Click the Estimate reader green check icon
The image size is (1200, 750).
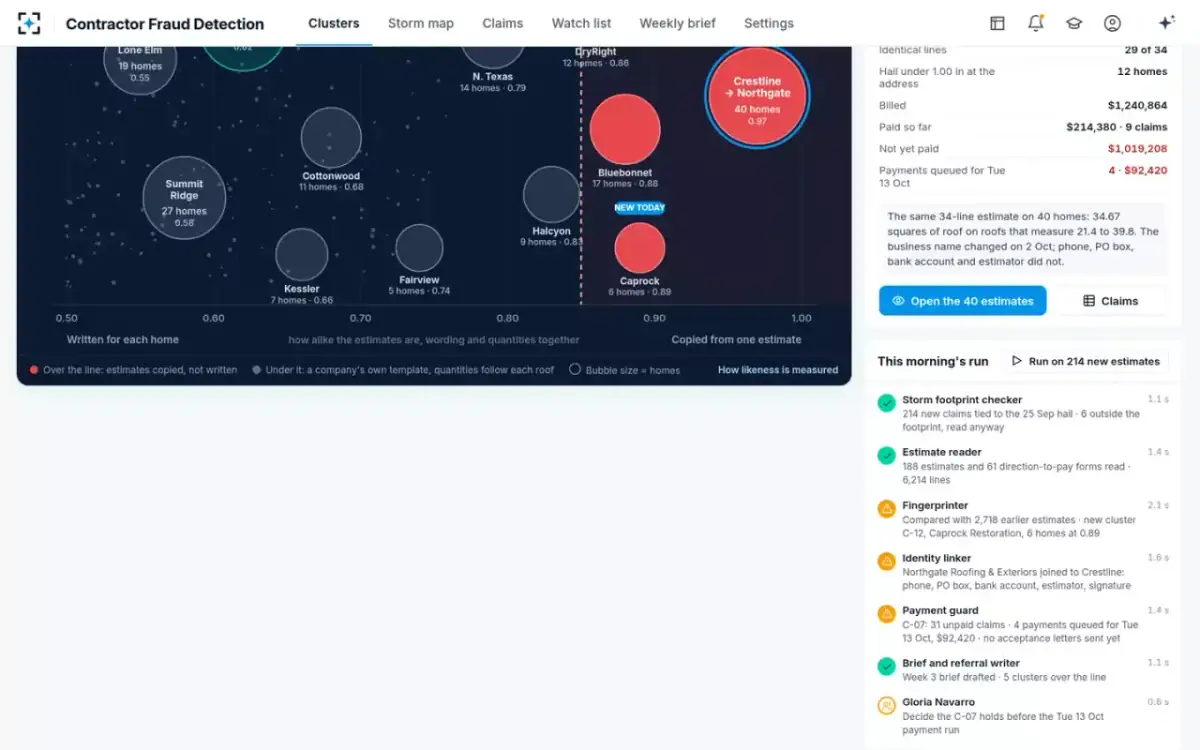pos(886,455)
